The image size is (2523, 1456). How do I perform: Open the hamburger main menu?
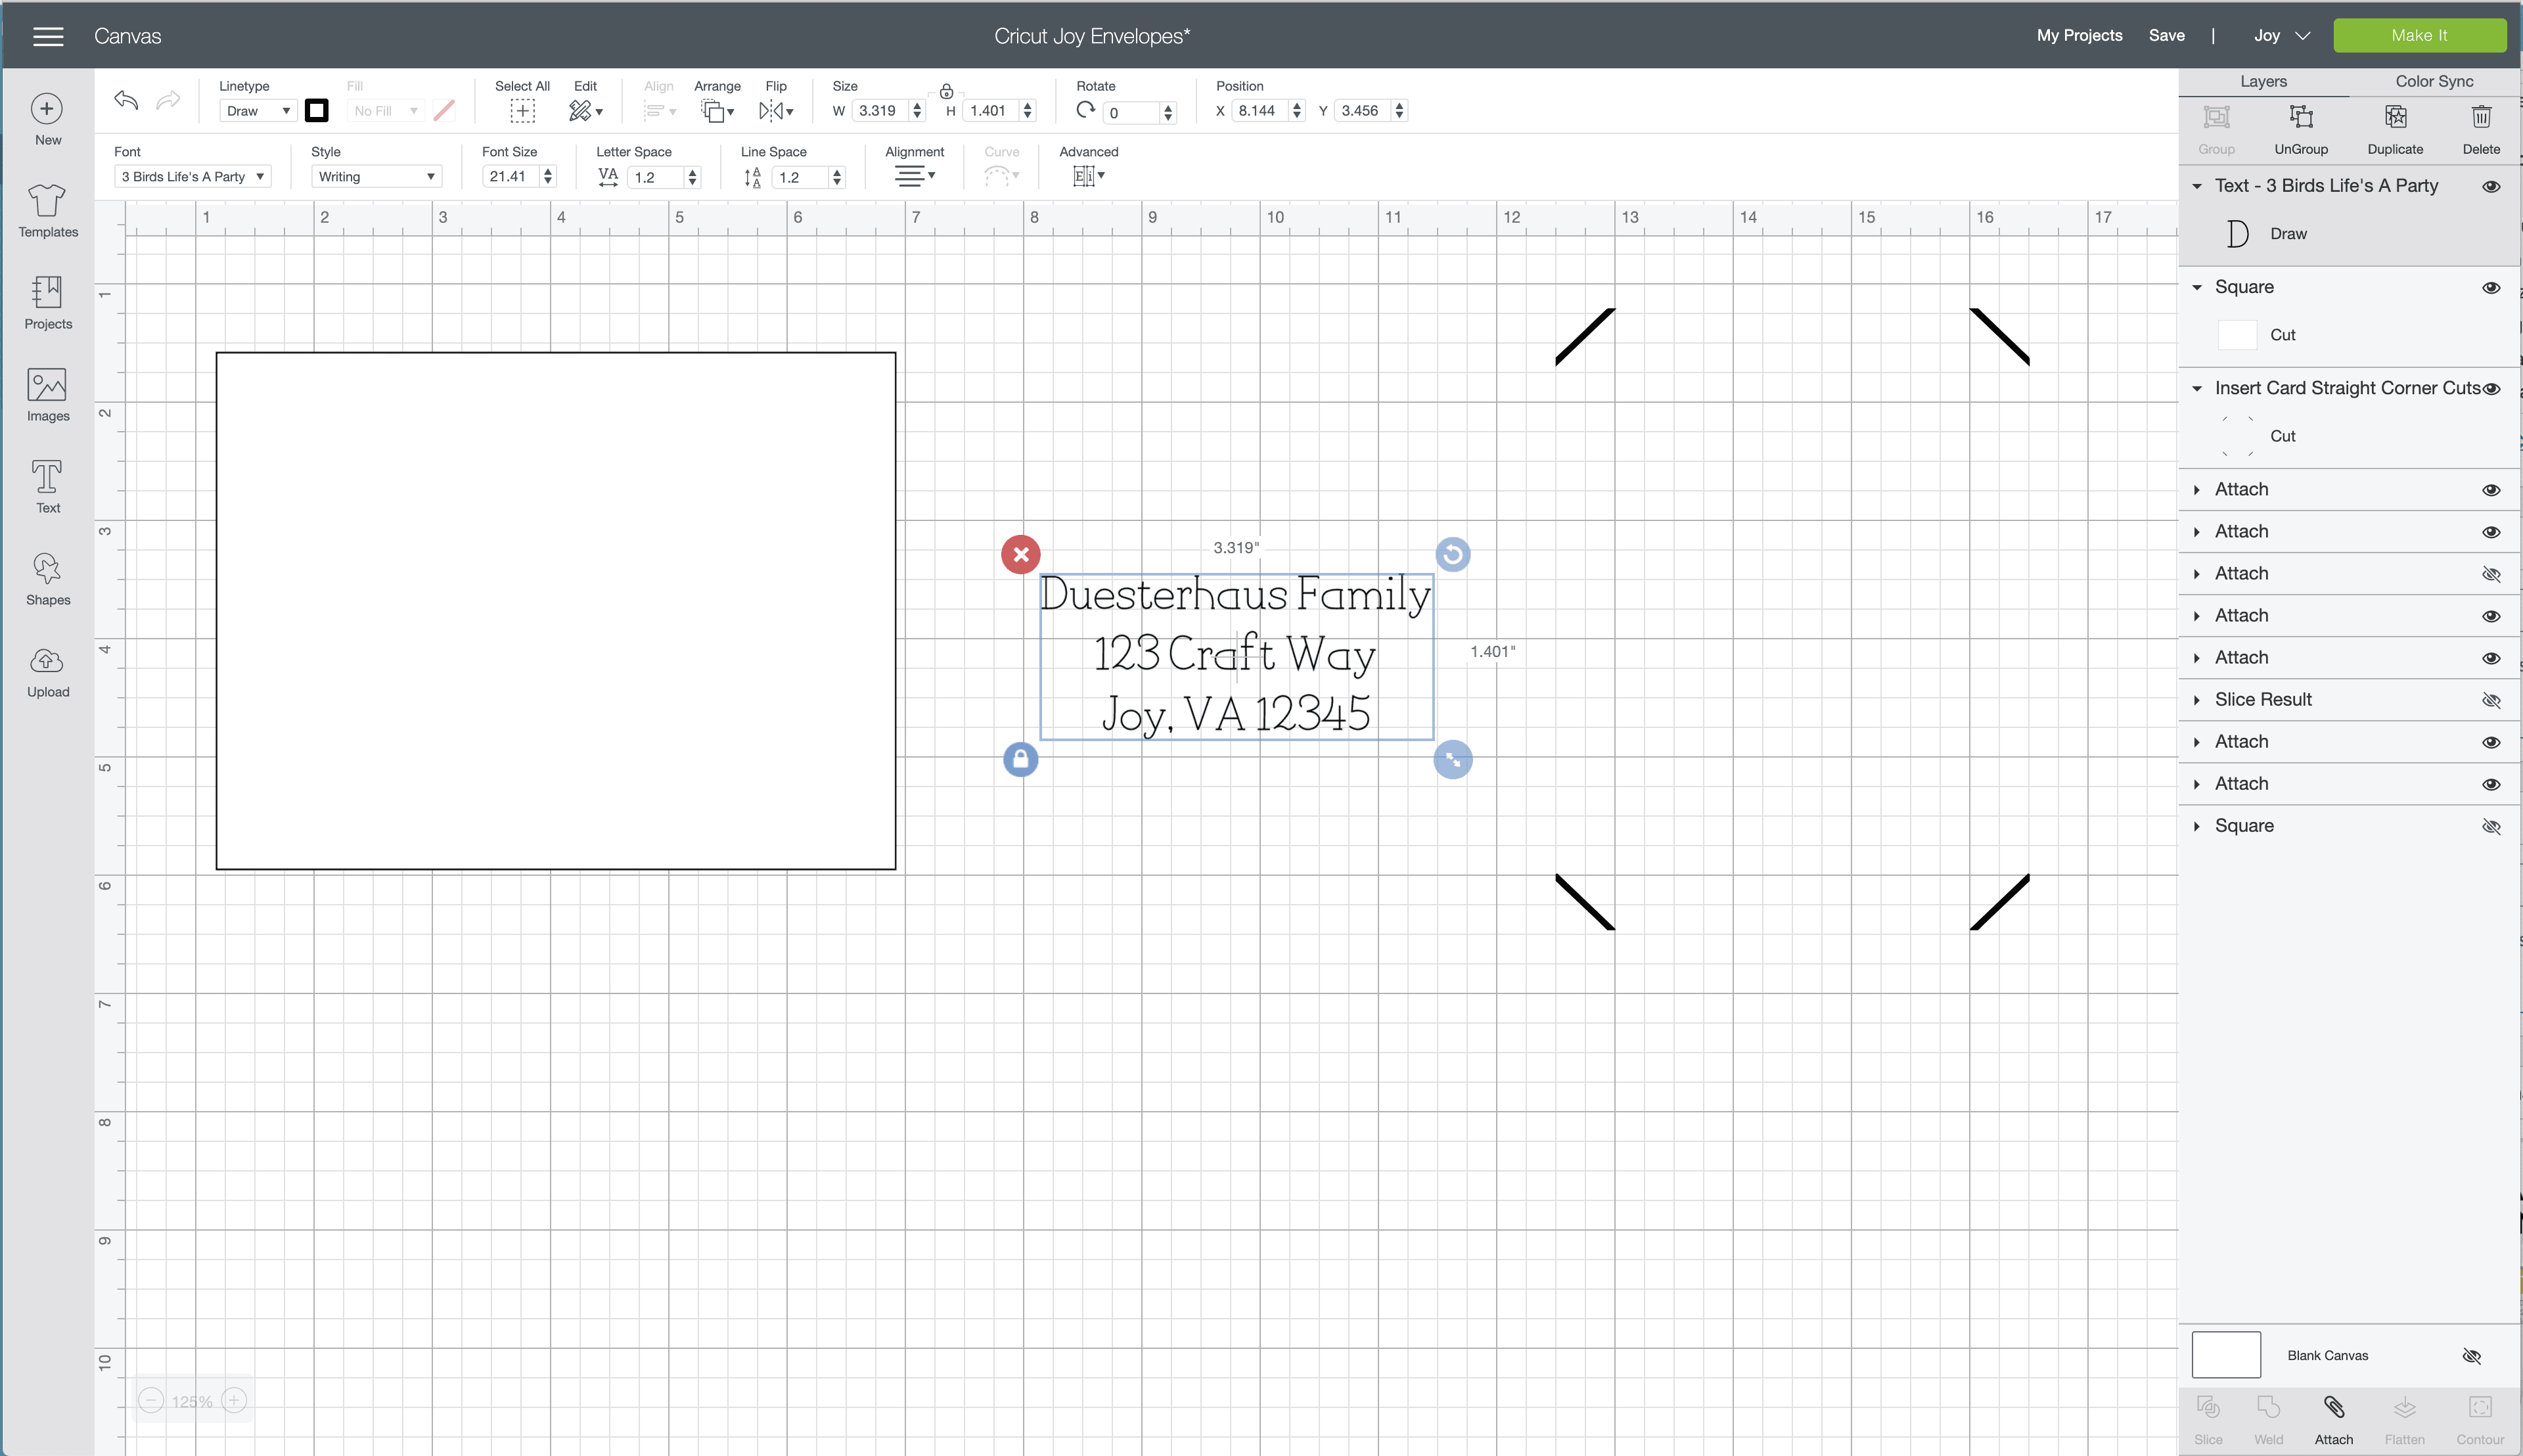(48, 36)
